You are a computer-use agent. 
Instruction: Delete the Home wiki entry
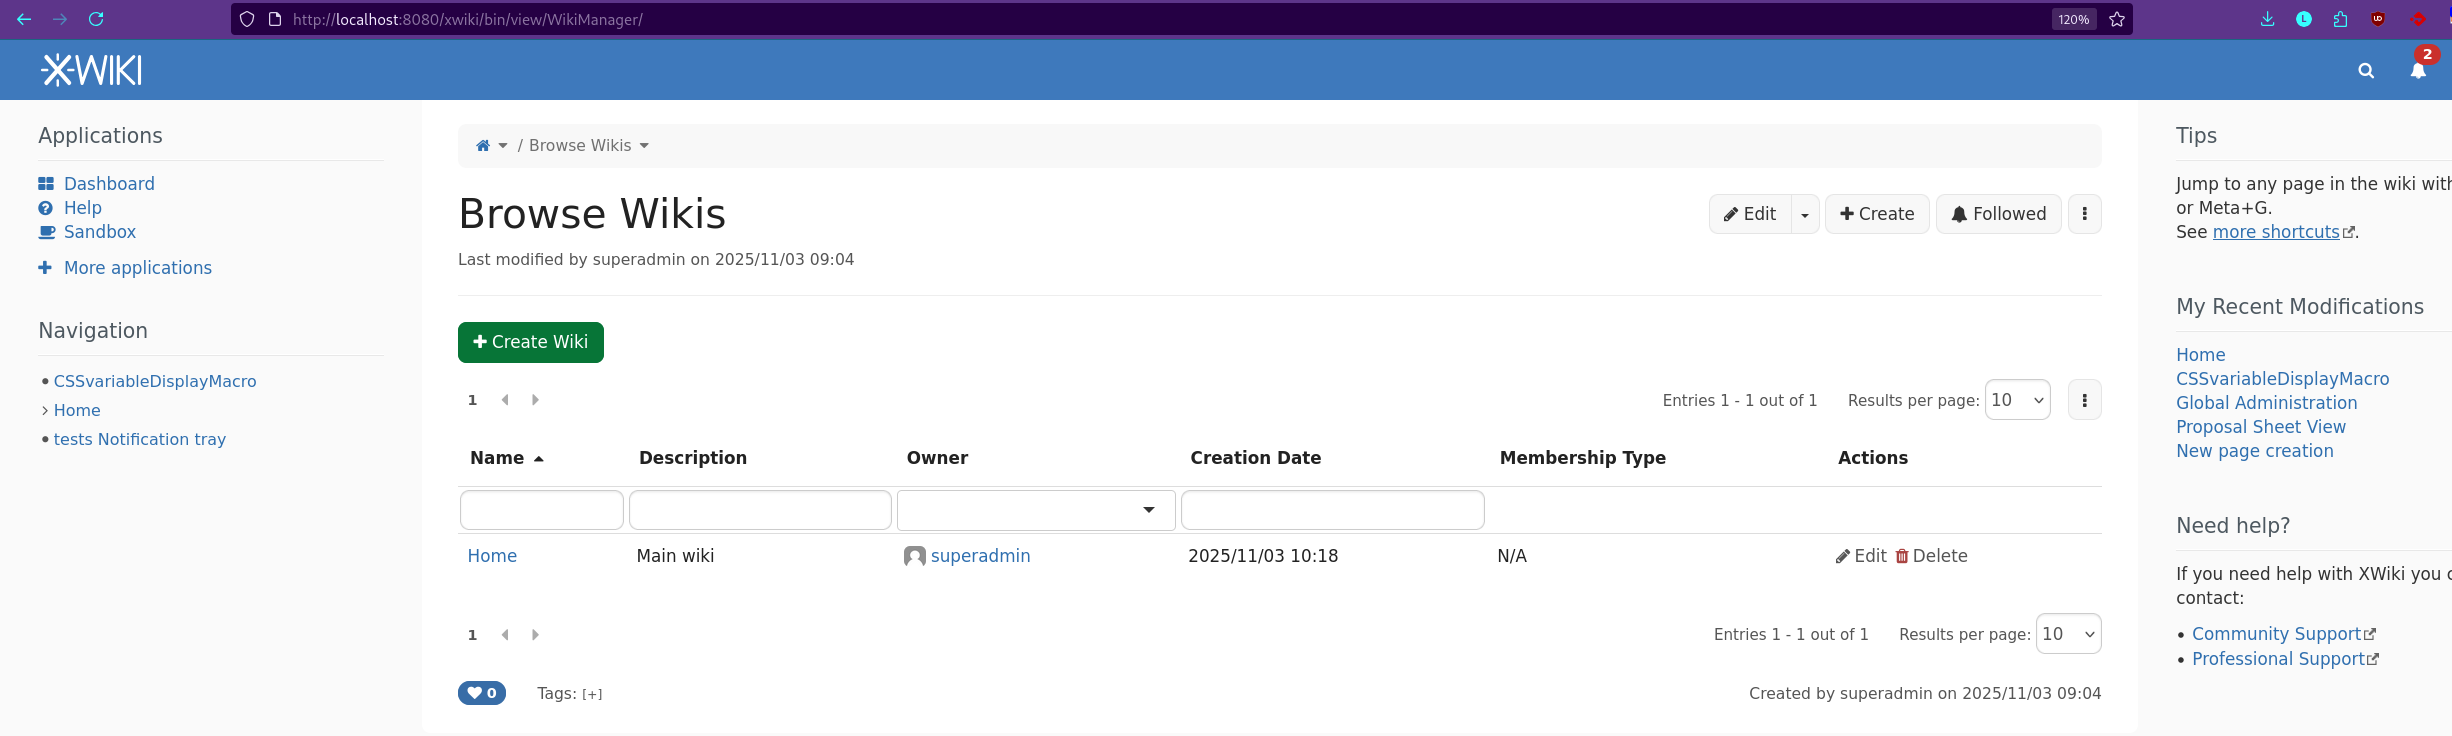click(x=1930, y=556)
